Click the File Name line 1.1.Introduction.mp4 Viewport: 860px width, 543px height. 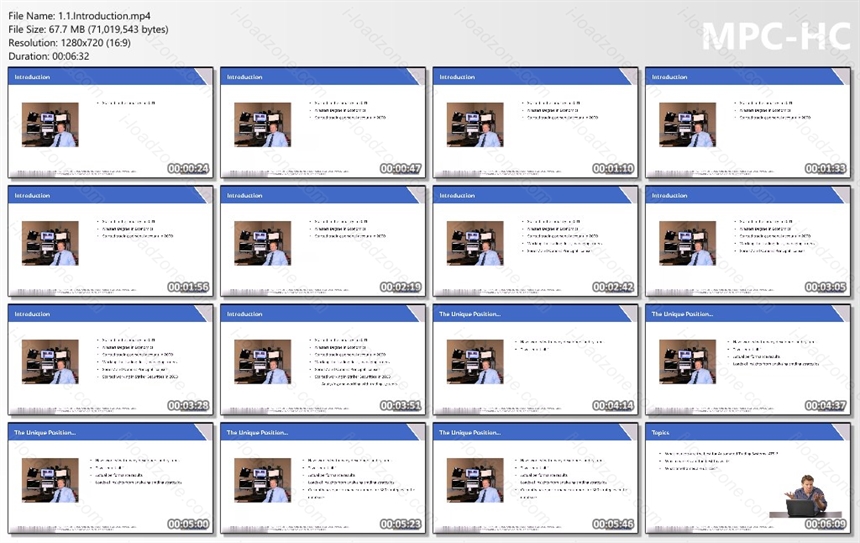click(x=80, y=16)
